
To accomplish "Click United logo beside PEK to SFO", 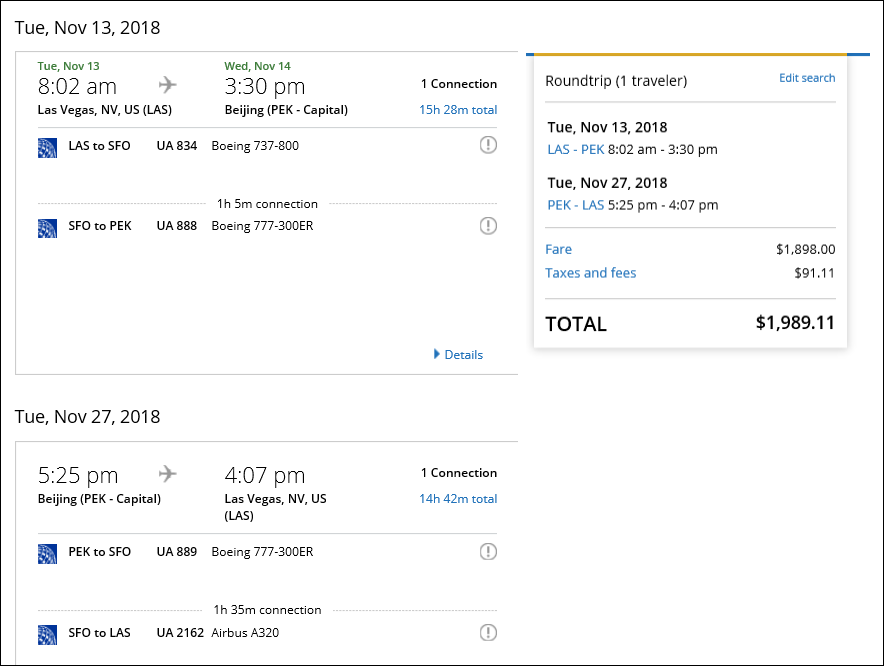I will point(47,553).
